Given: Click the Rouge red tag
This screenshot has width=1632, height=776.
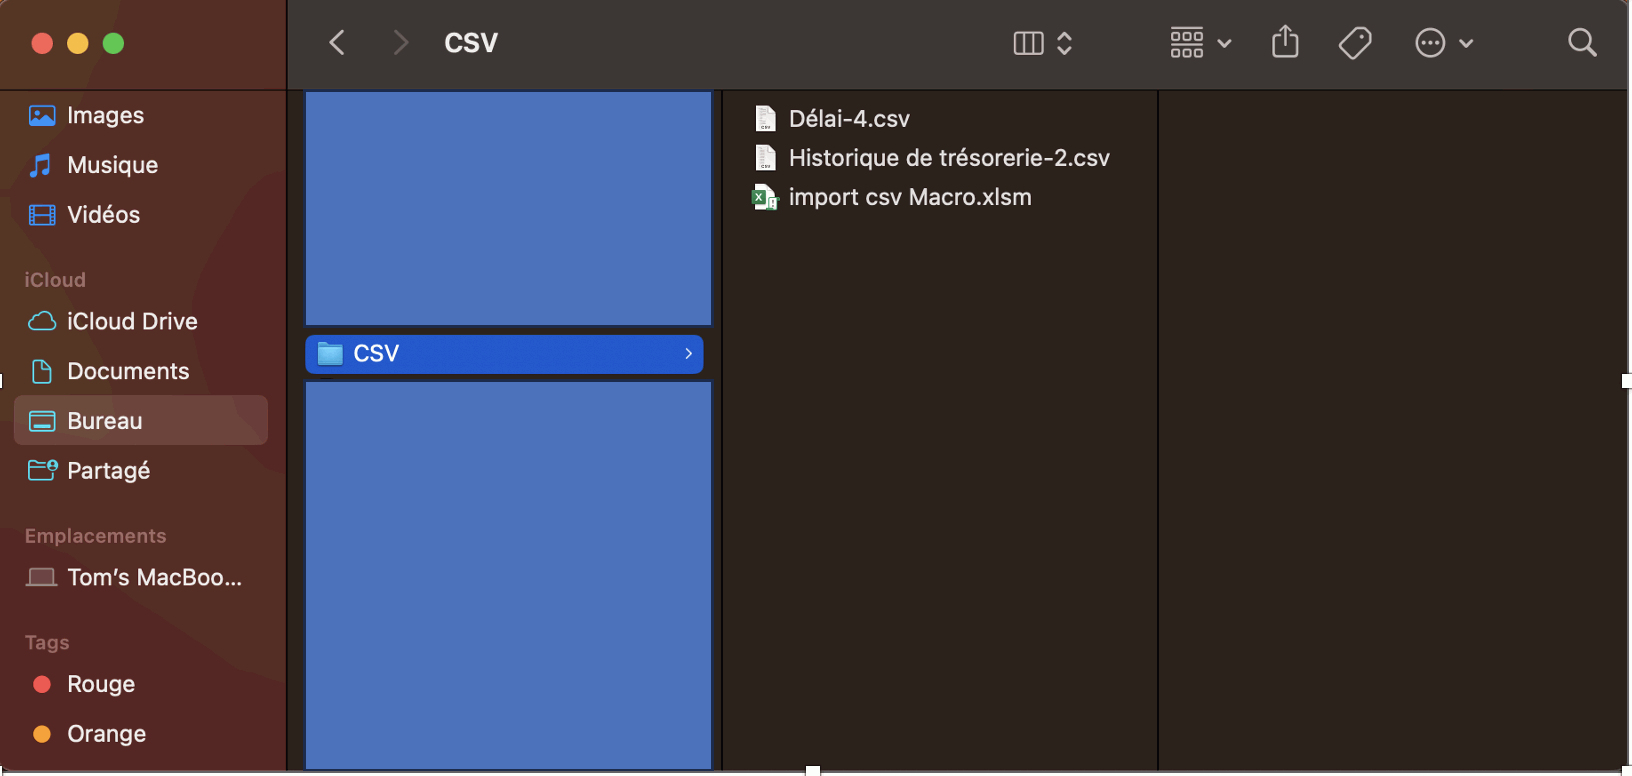Looking at the screenshot, I should pyautogui.click(x=100, y=684).
